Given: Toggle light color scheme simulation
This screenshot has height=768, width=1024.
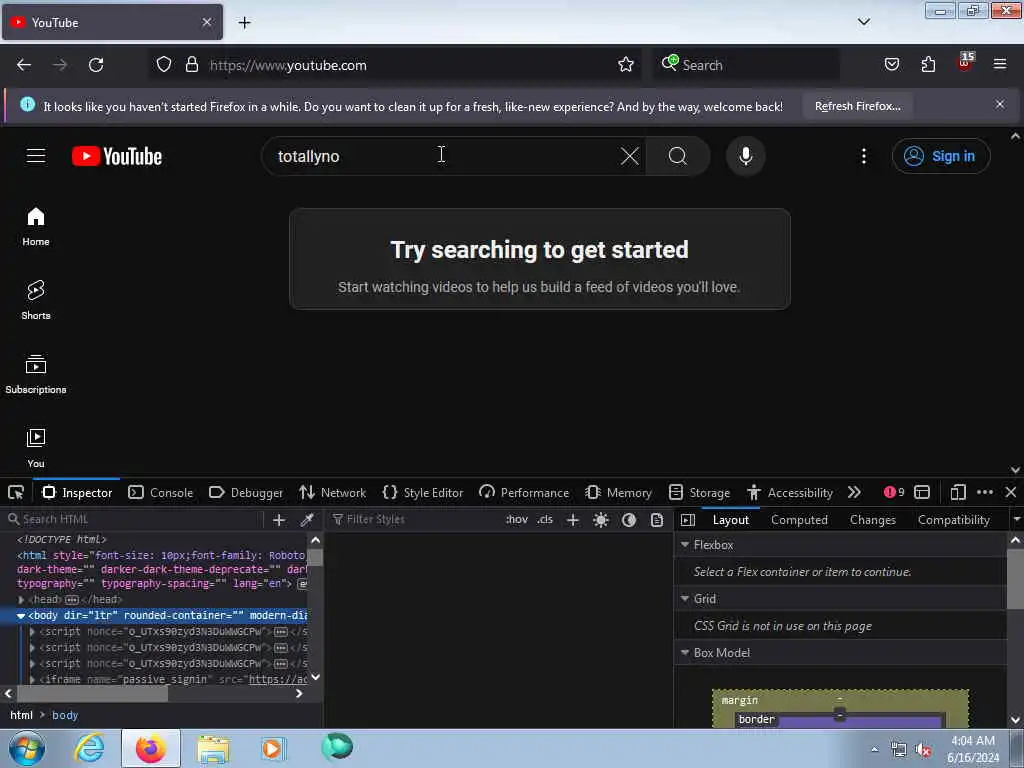Looking at the screenshot, I should pyautogui.click(x=601, y=520).
